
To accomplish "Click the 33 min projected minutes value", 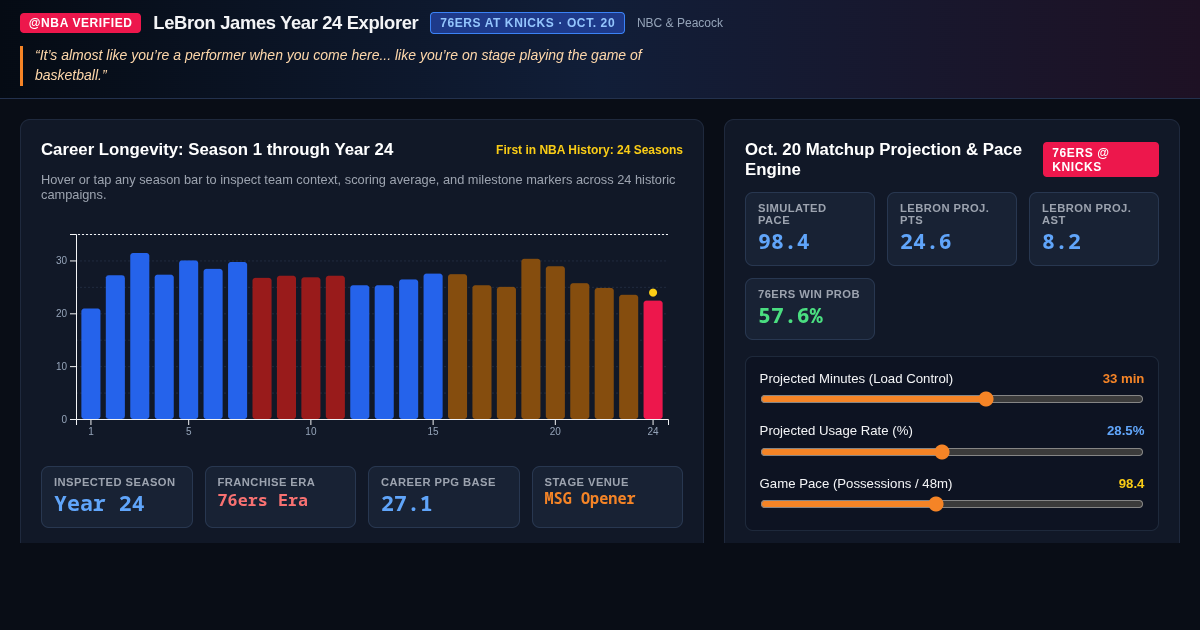I will click(1123, 379).
